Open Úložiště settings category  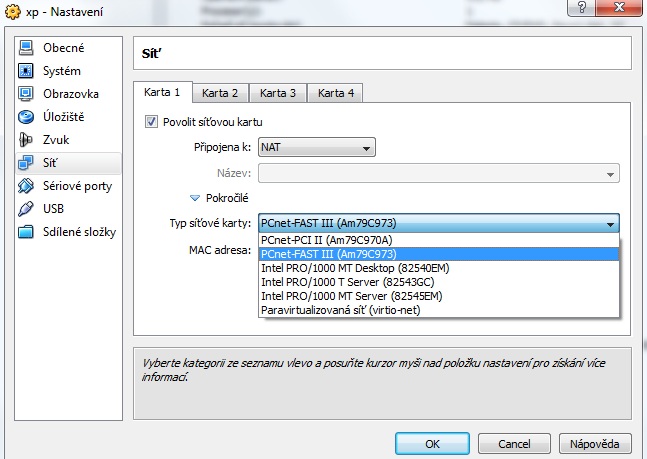click(68, 117)
